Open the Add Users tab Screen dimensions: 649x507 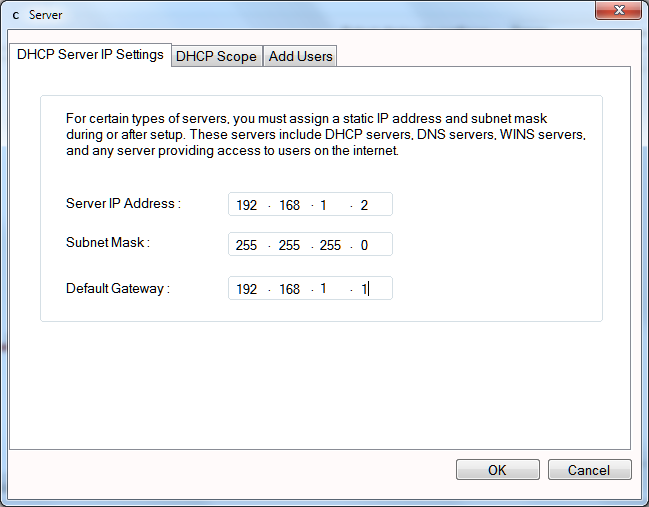[x=300, y=56]
